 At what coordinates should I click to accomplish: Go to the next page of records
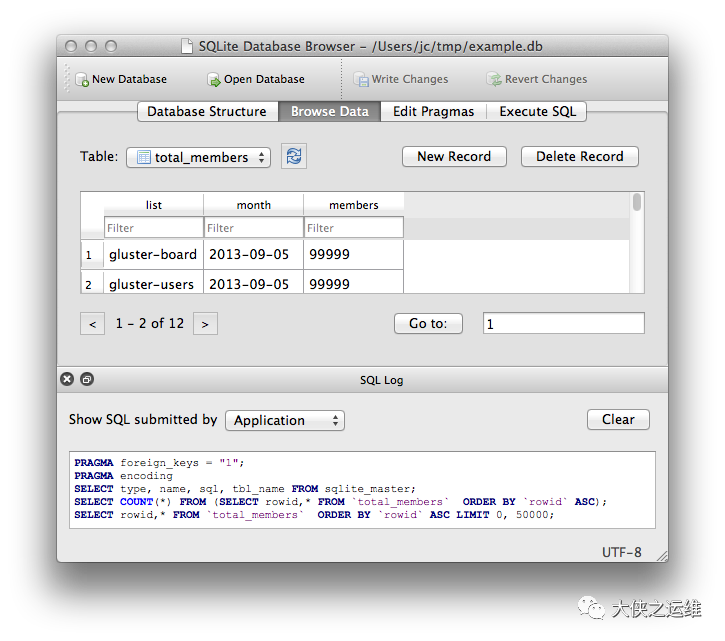pos(205,324)
